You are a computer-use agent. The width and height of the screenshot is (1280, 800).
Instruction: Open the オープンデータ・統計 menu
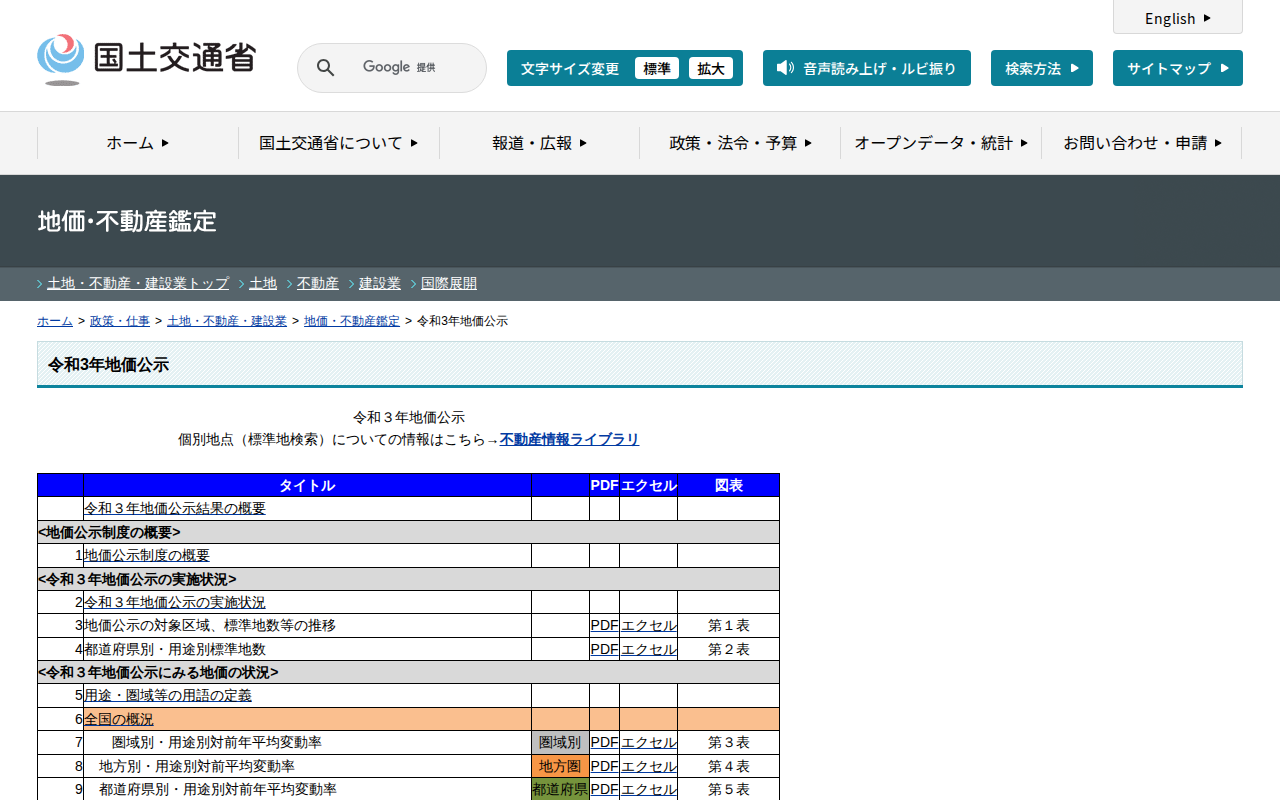tap(941, 143)
